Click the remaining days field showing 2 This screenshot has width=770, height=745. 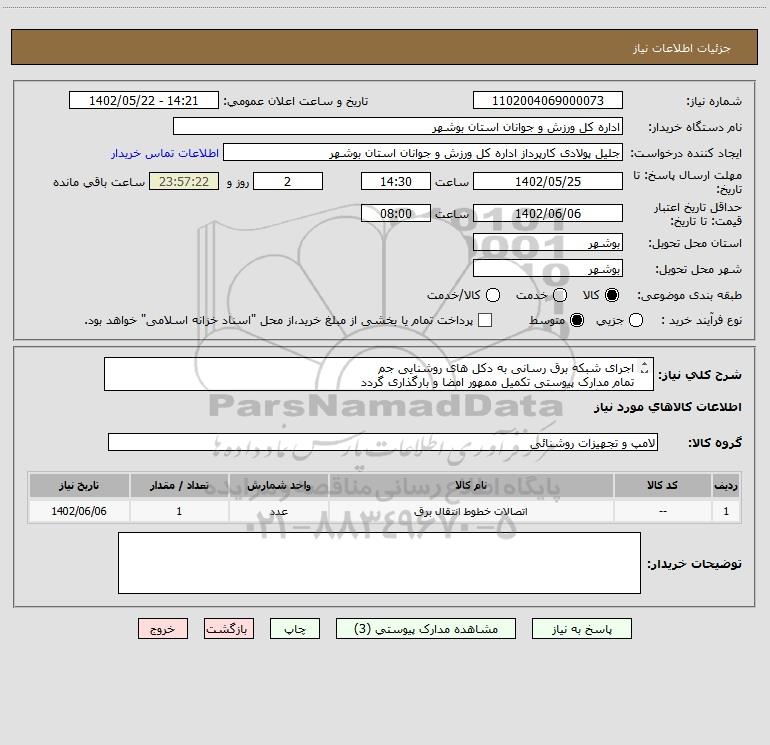click(288, 181)
